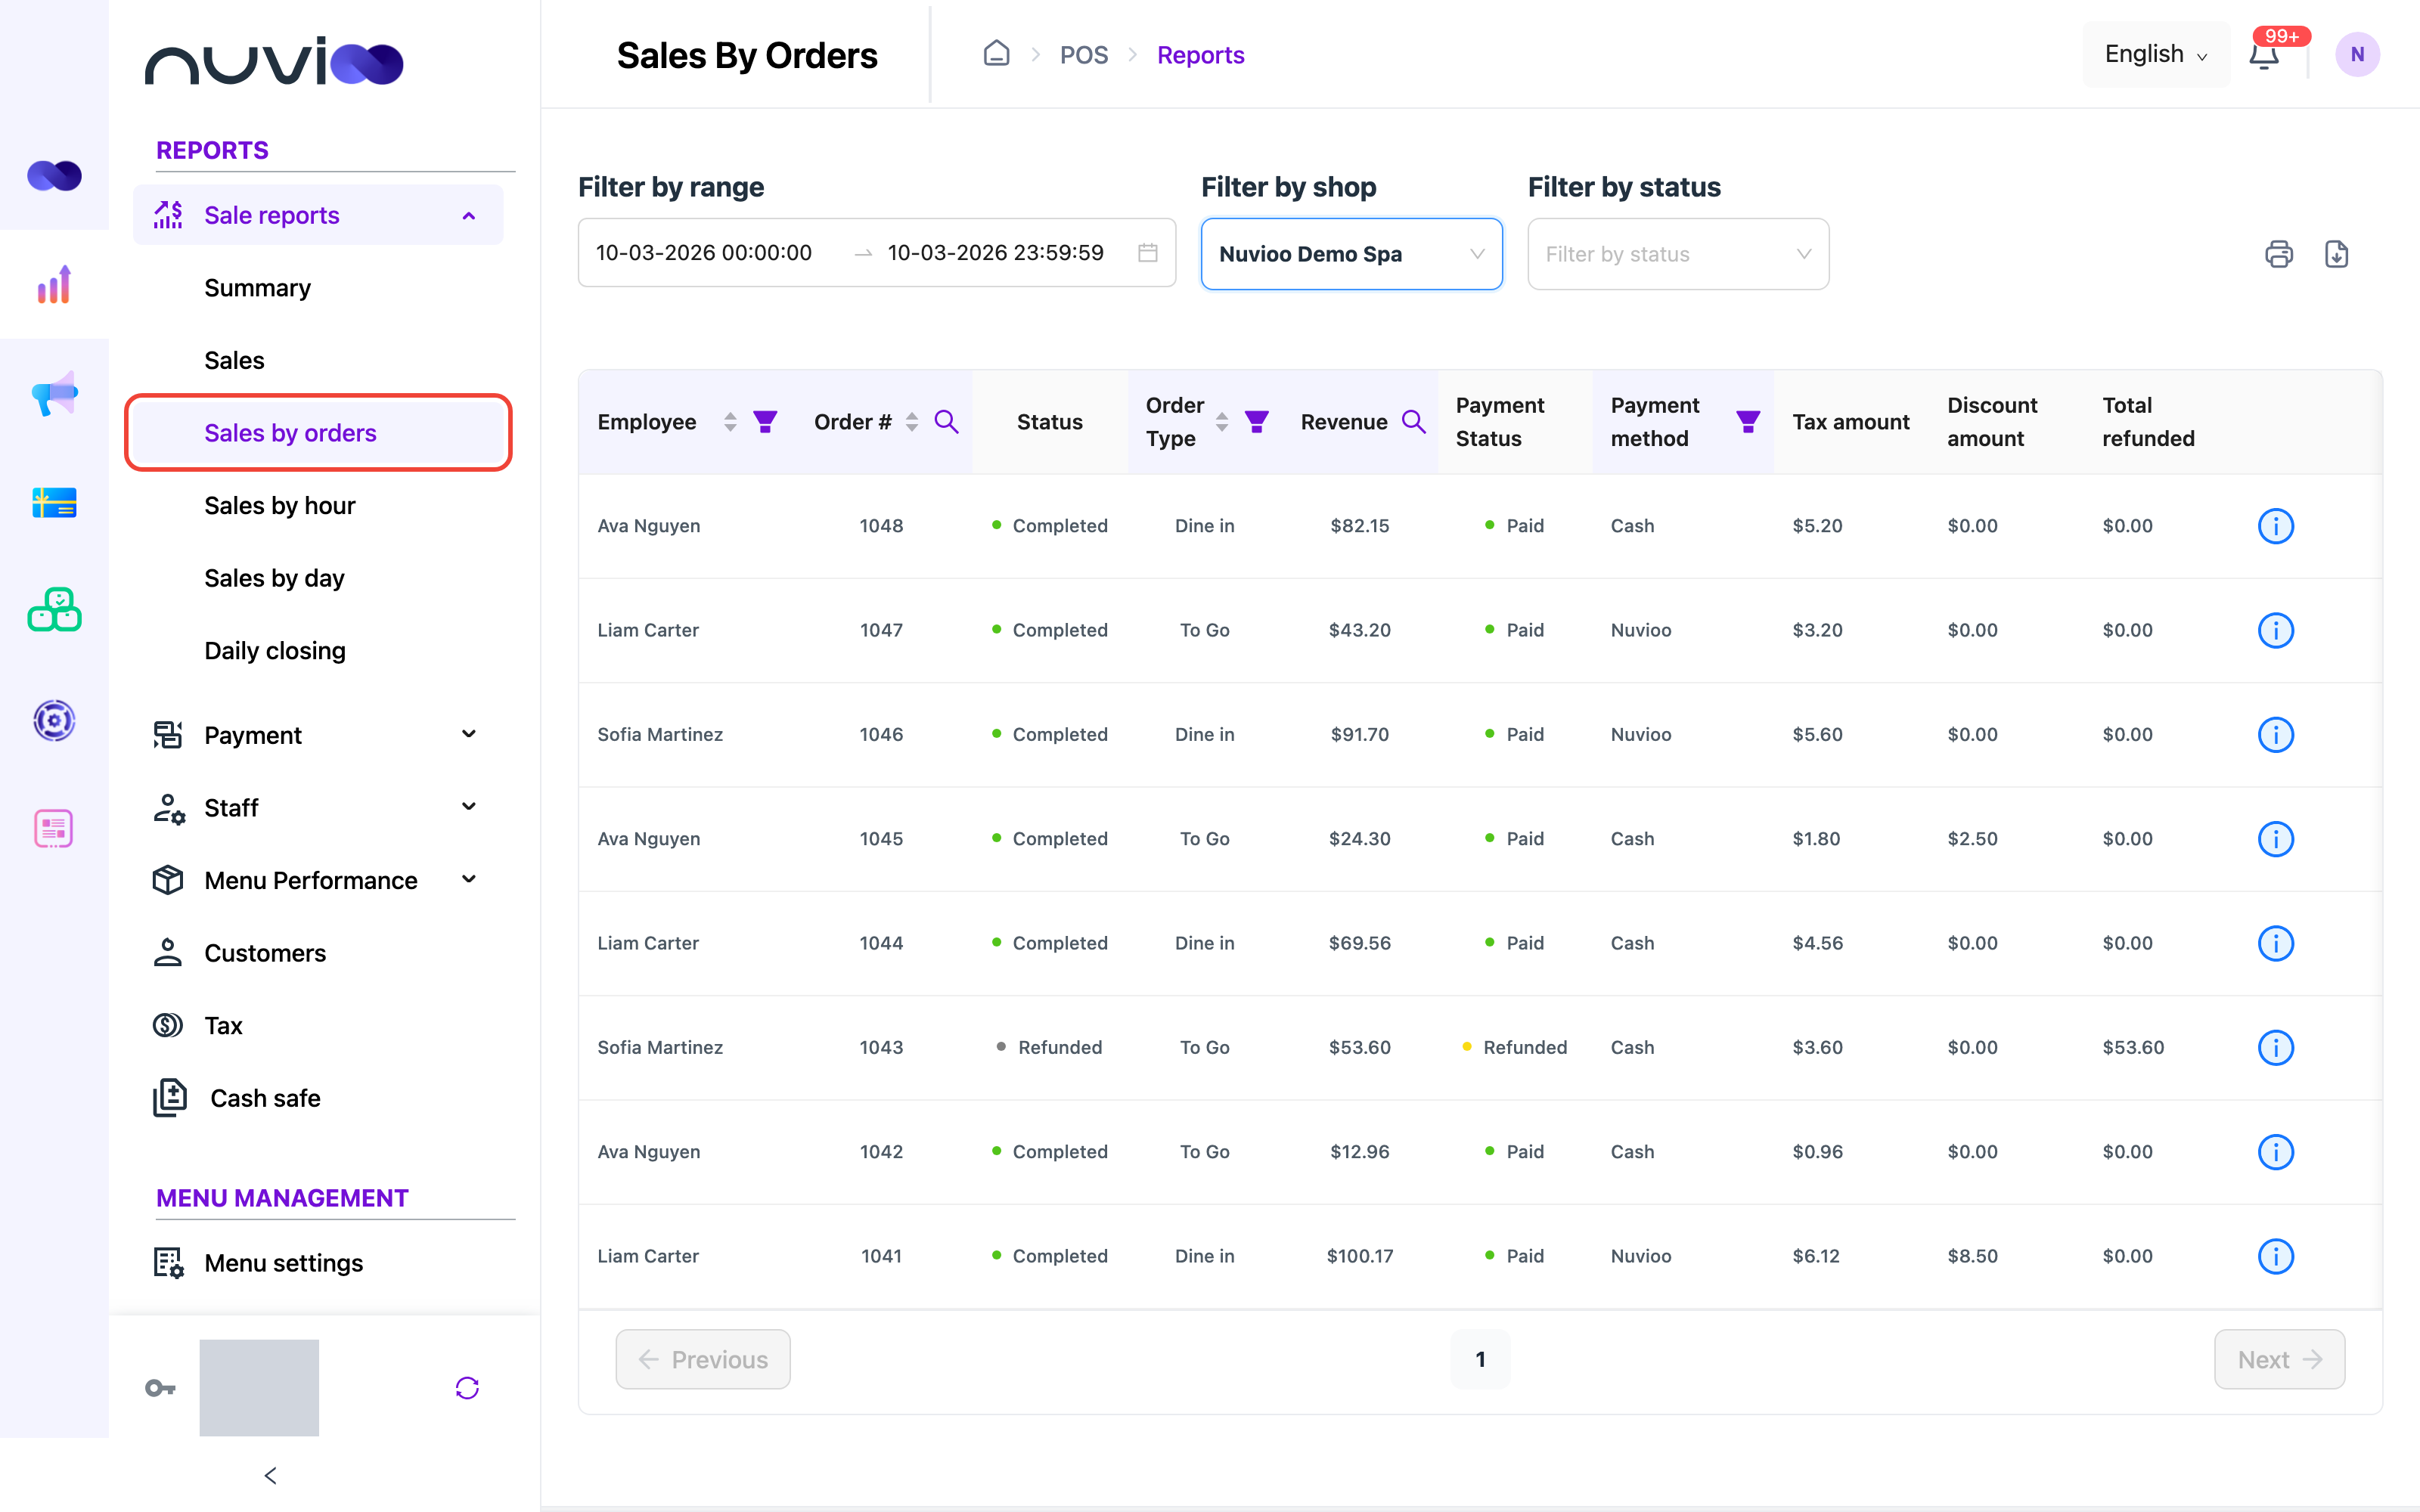The image size is (2420, 1512).
Task: Select Sales by orders menu item
Action: click(318, 433)
